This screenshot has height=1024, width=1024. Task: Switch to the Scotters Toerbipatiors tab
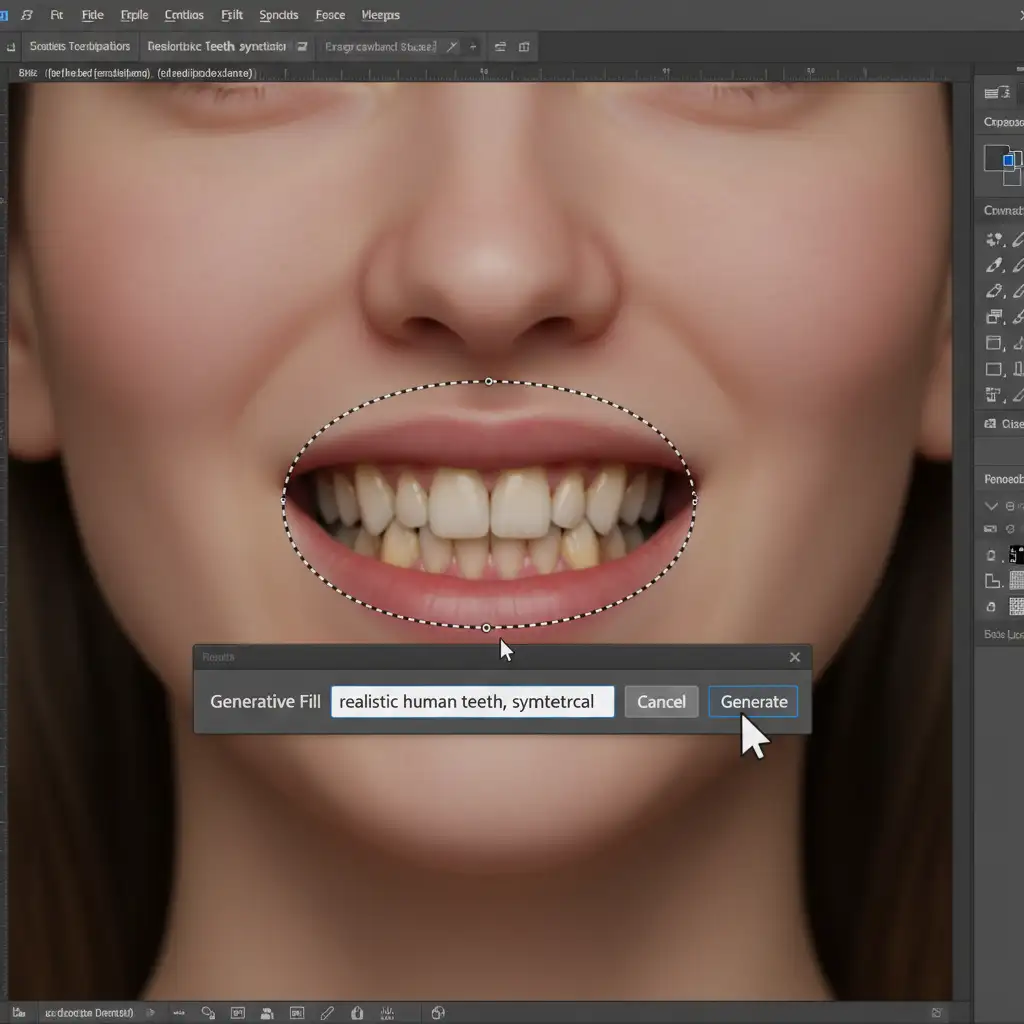click(x=80, y=46)
